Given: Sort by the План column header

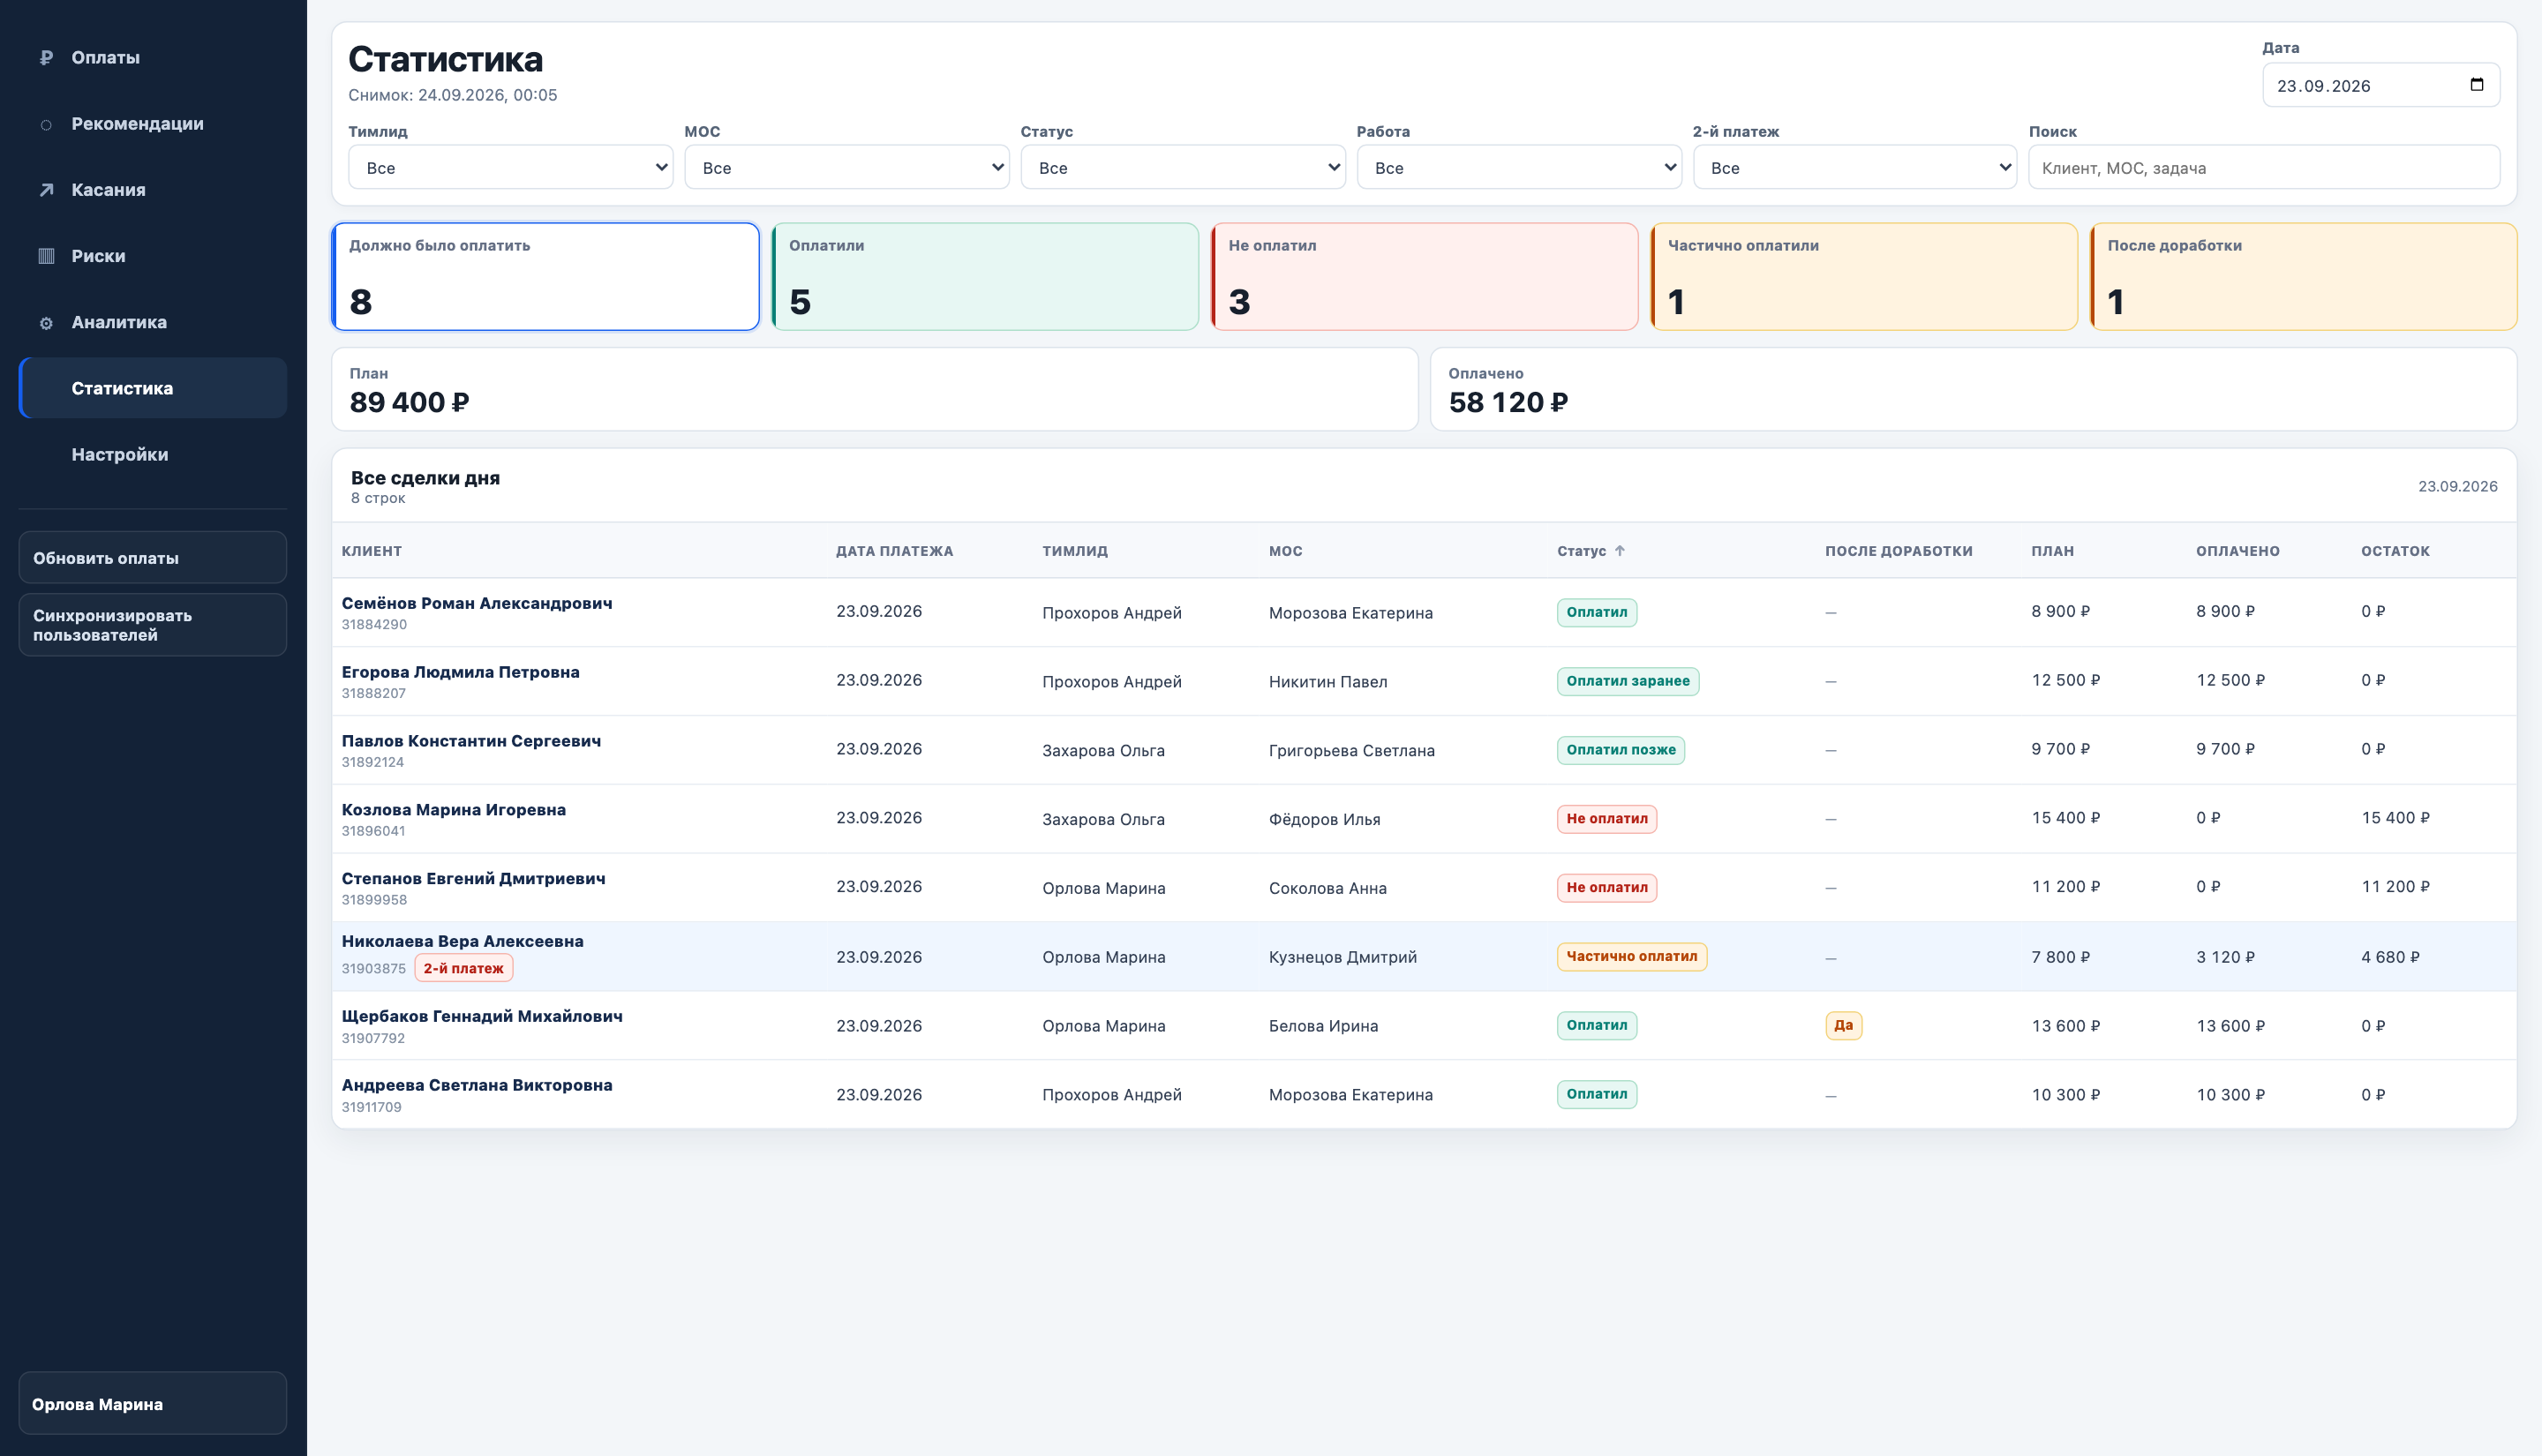Looking at the screenshot, I should tap(2052, 551).
